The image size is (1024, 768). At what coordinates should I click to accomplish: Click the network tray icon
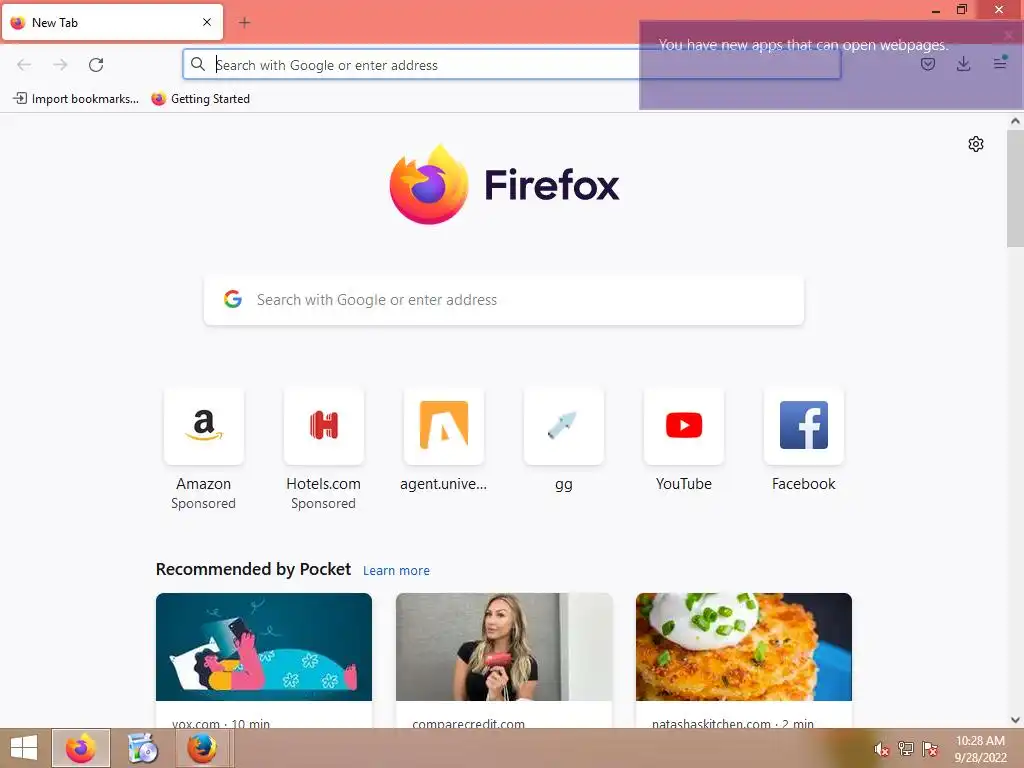point(906,749)
